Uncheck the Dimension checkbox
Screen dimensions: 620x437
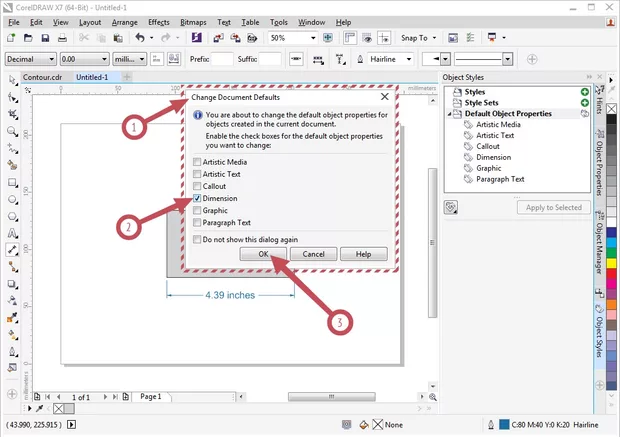pyautogui.click(x=197, y=199)
